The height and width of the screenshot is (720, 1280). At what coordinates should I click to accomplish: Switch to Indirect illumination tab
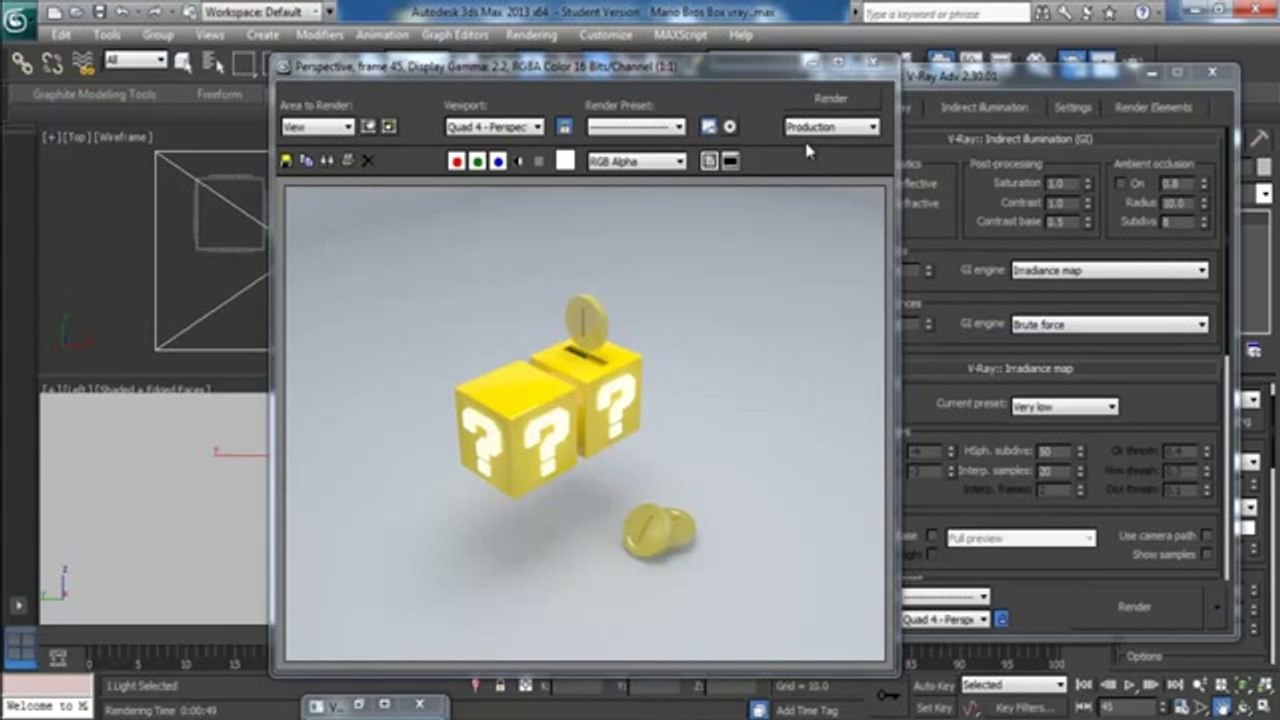click(984, 107)
